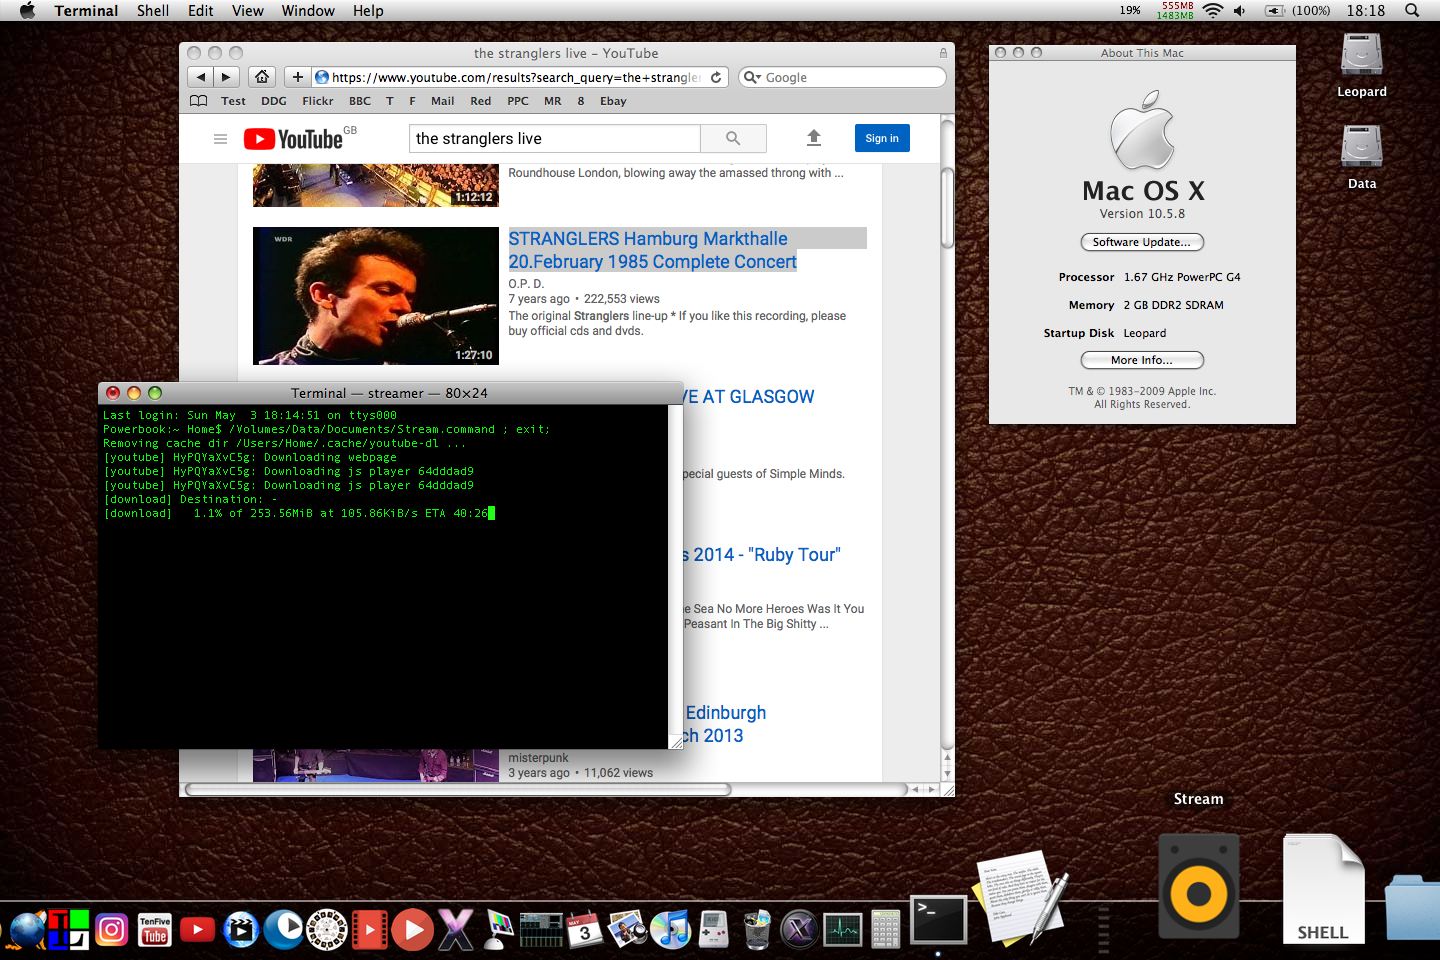Open the Shell menu
Viewport: 1440px width, 960px height.
tap(153, 10)
